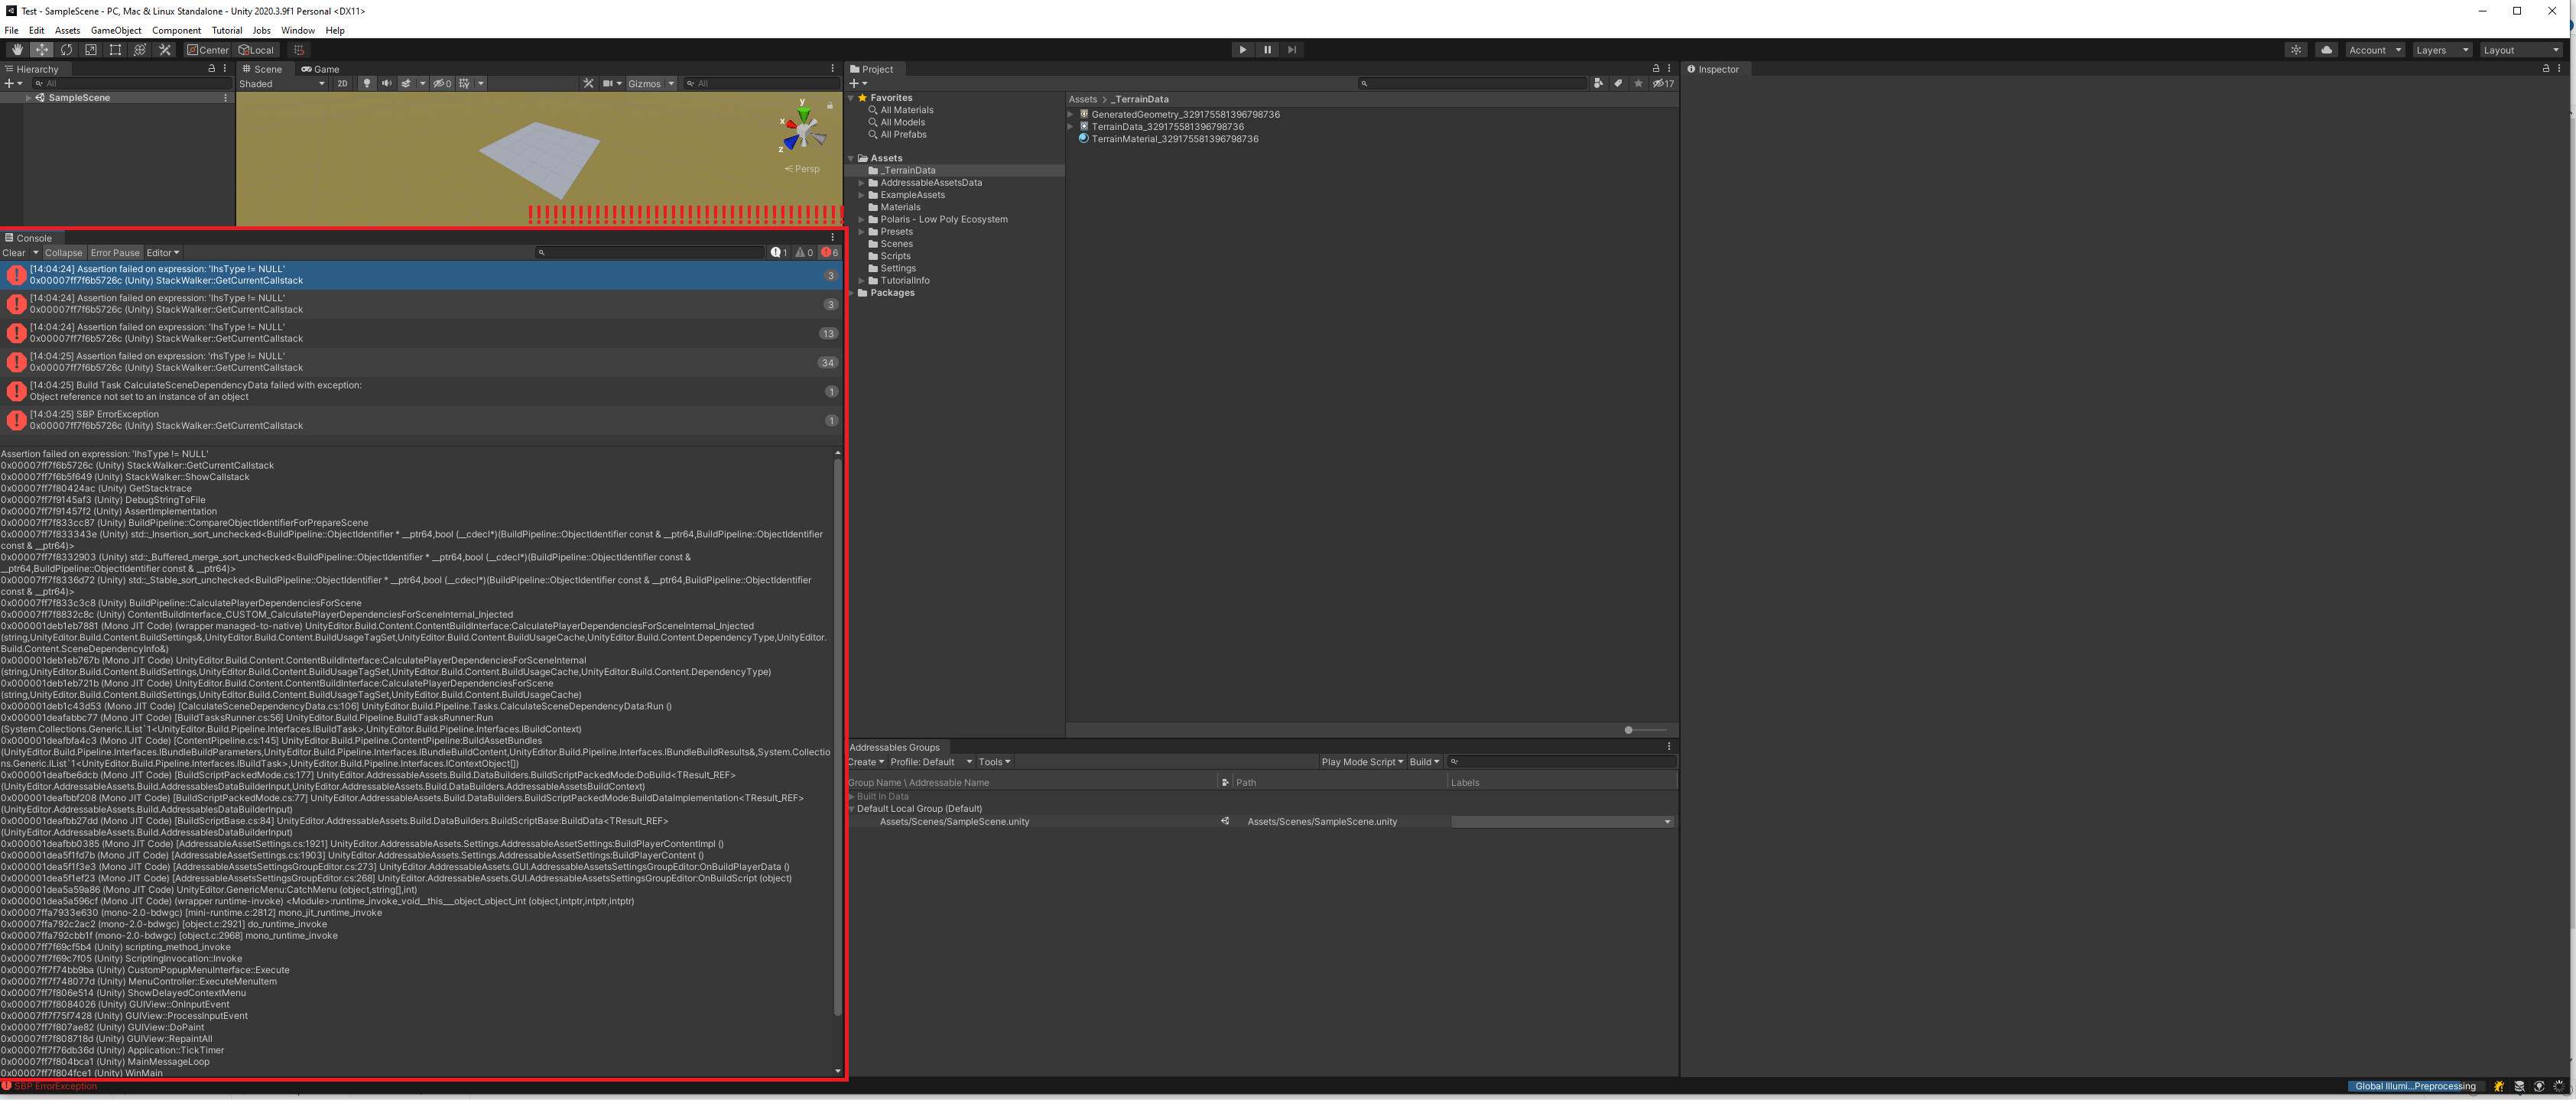The image size is (2576, 1100).
Task: Select the Hand tool in toolbar
Action: click(17, 50)
